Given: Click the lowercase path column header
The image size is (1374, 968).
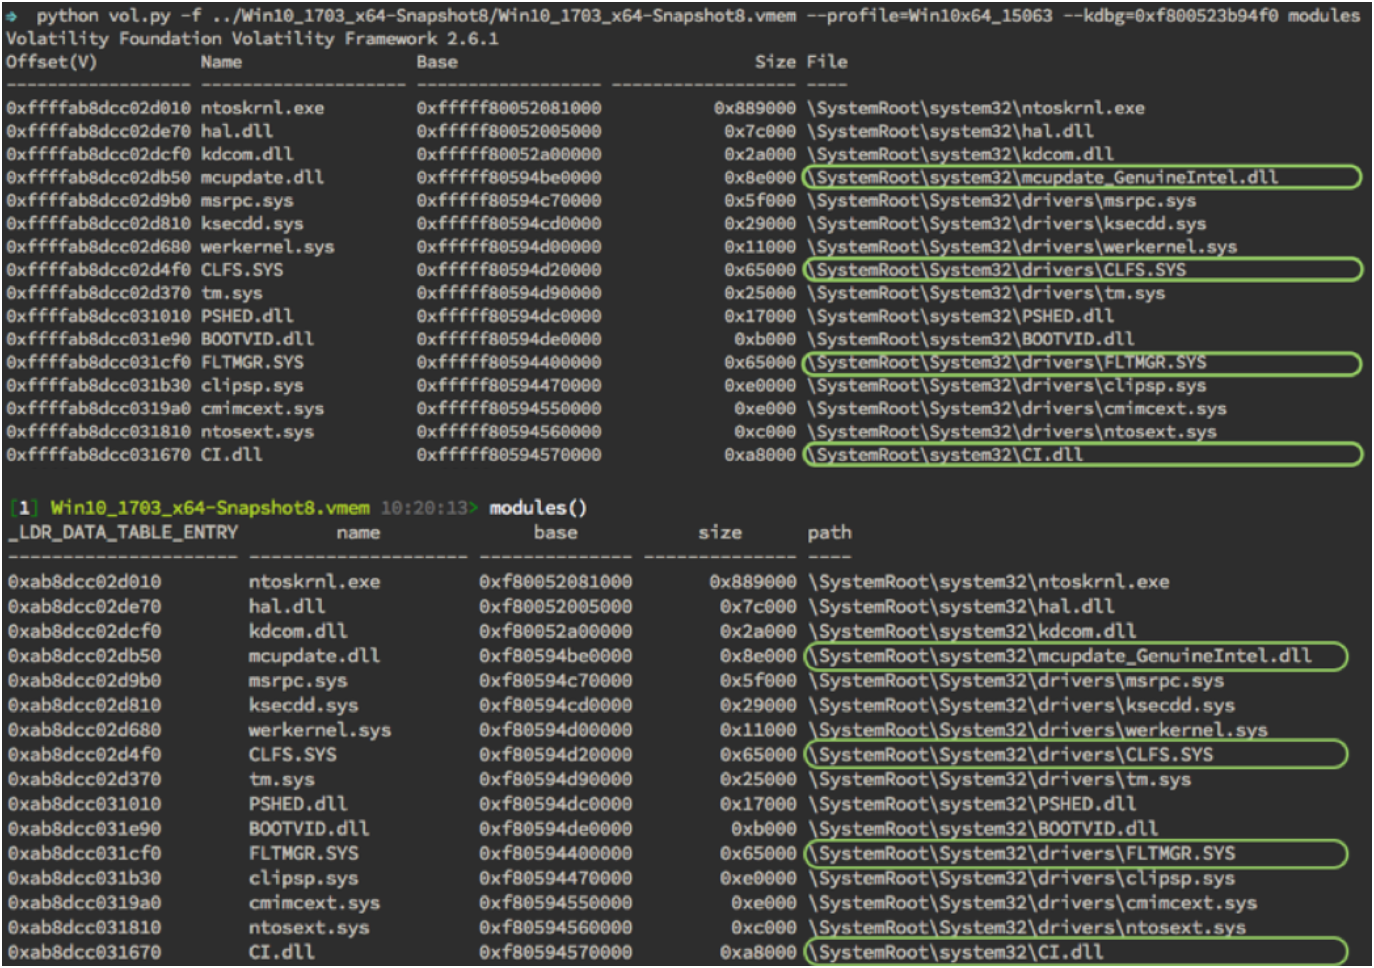Looking at the screenshot, I should (x=829, y=533).
